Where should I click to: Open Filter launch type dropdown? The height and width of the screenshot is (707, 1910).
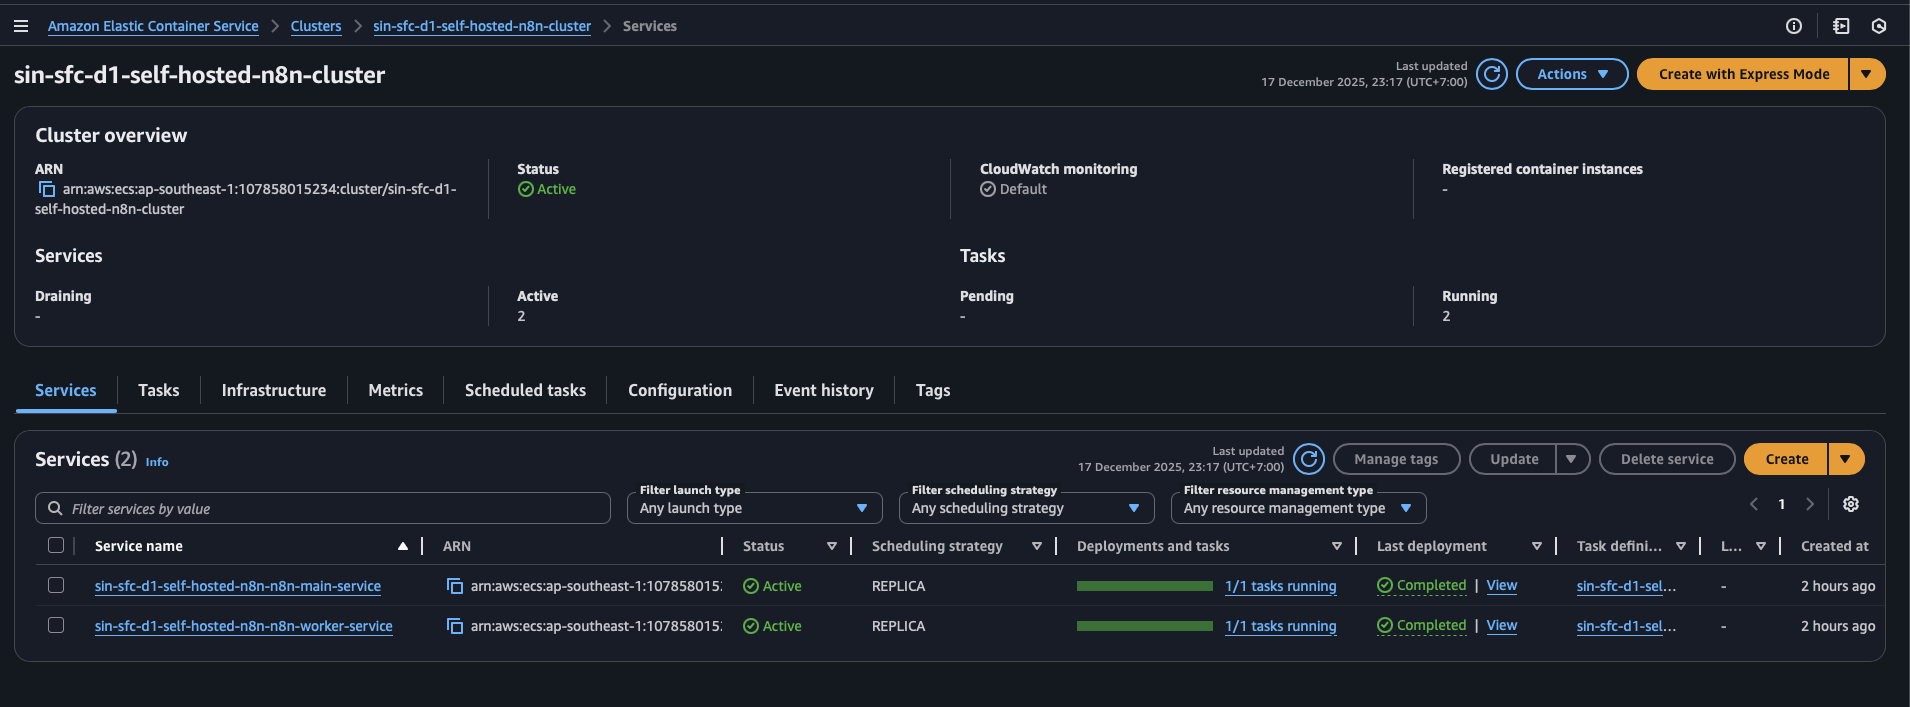[754, 508]
